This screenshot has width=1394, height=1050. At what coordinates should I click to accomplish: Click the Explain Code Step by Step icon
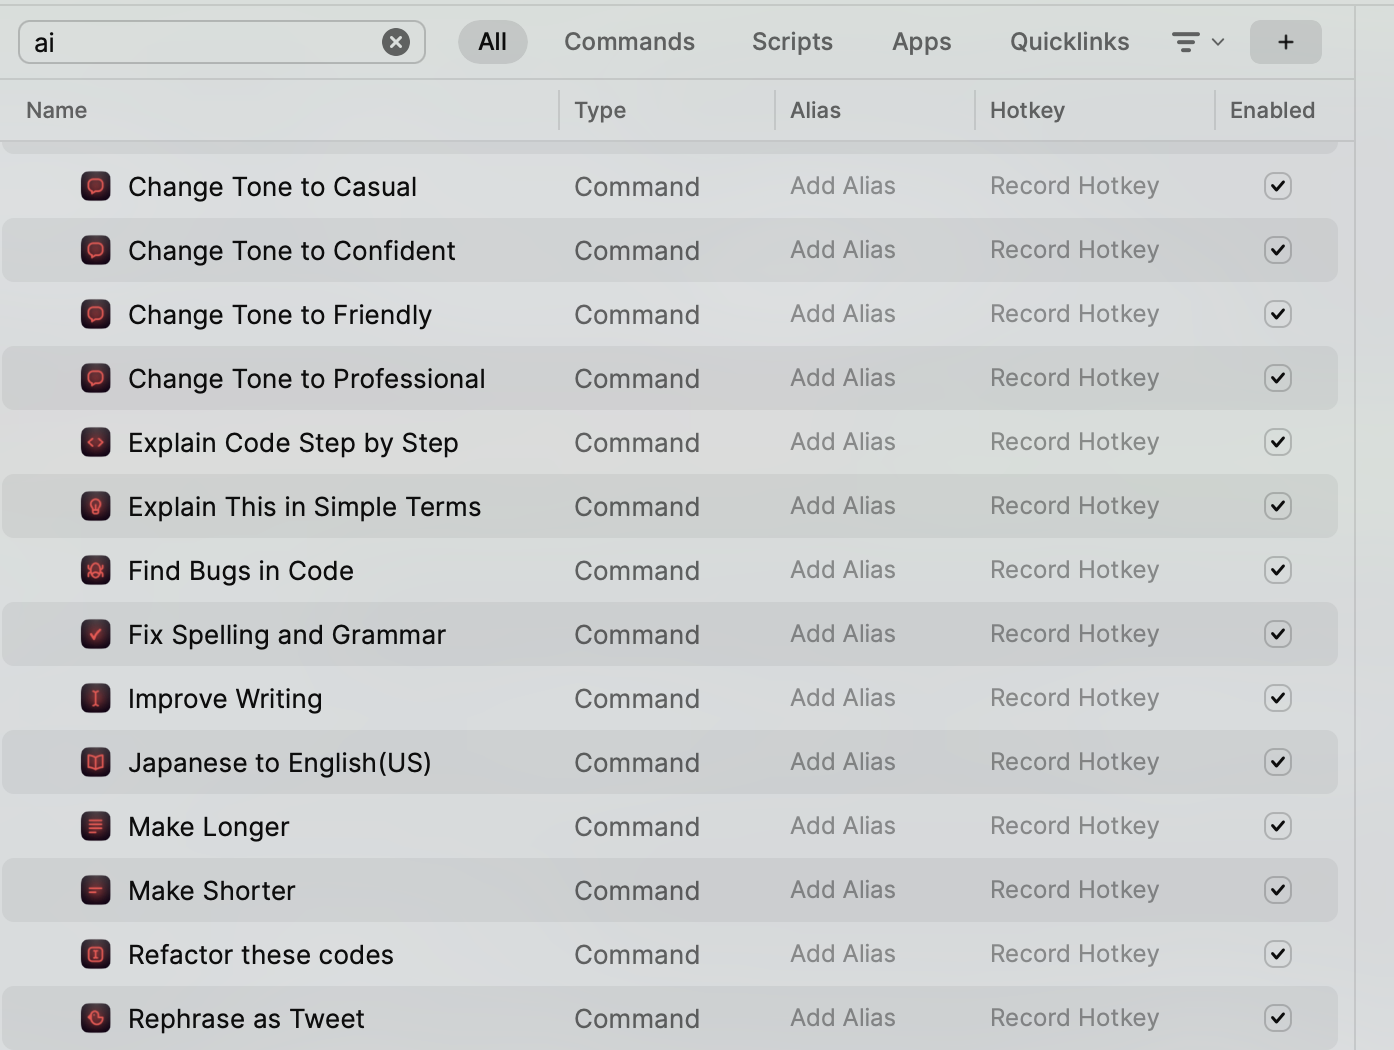(95, 442)
